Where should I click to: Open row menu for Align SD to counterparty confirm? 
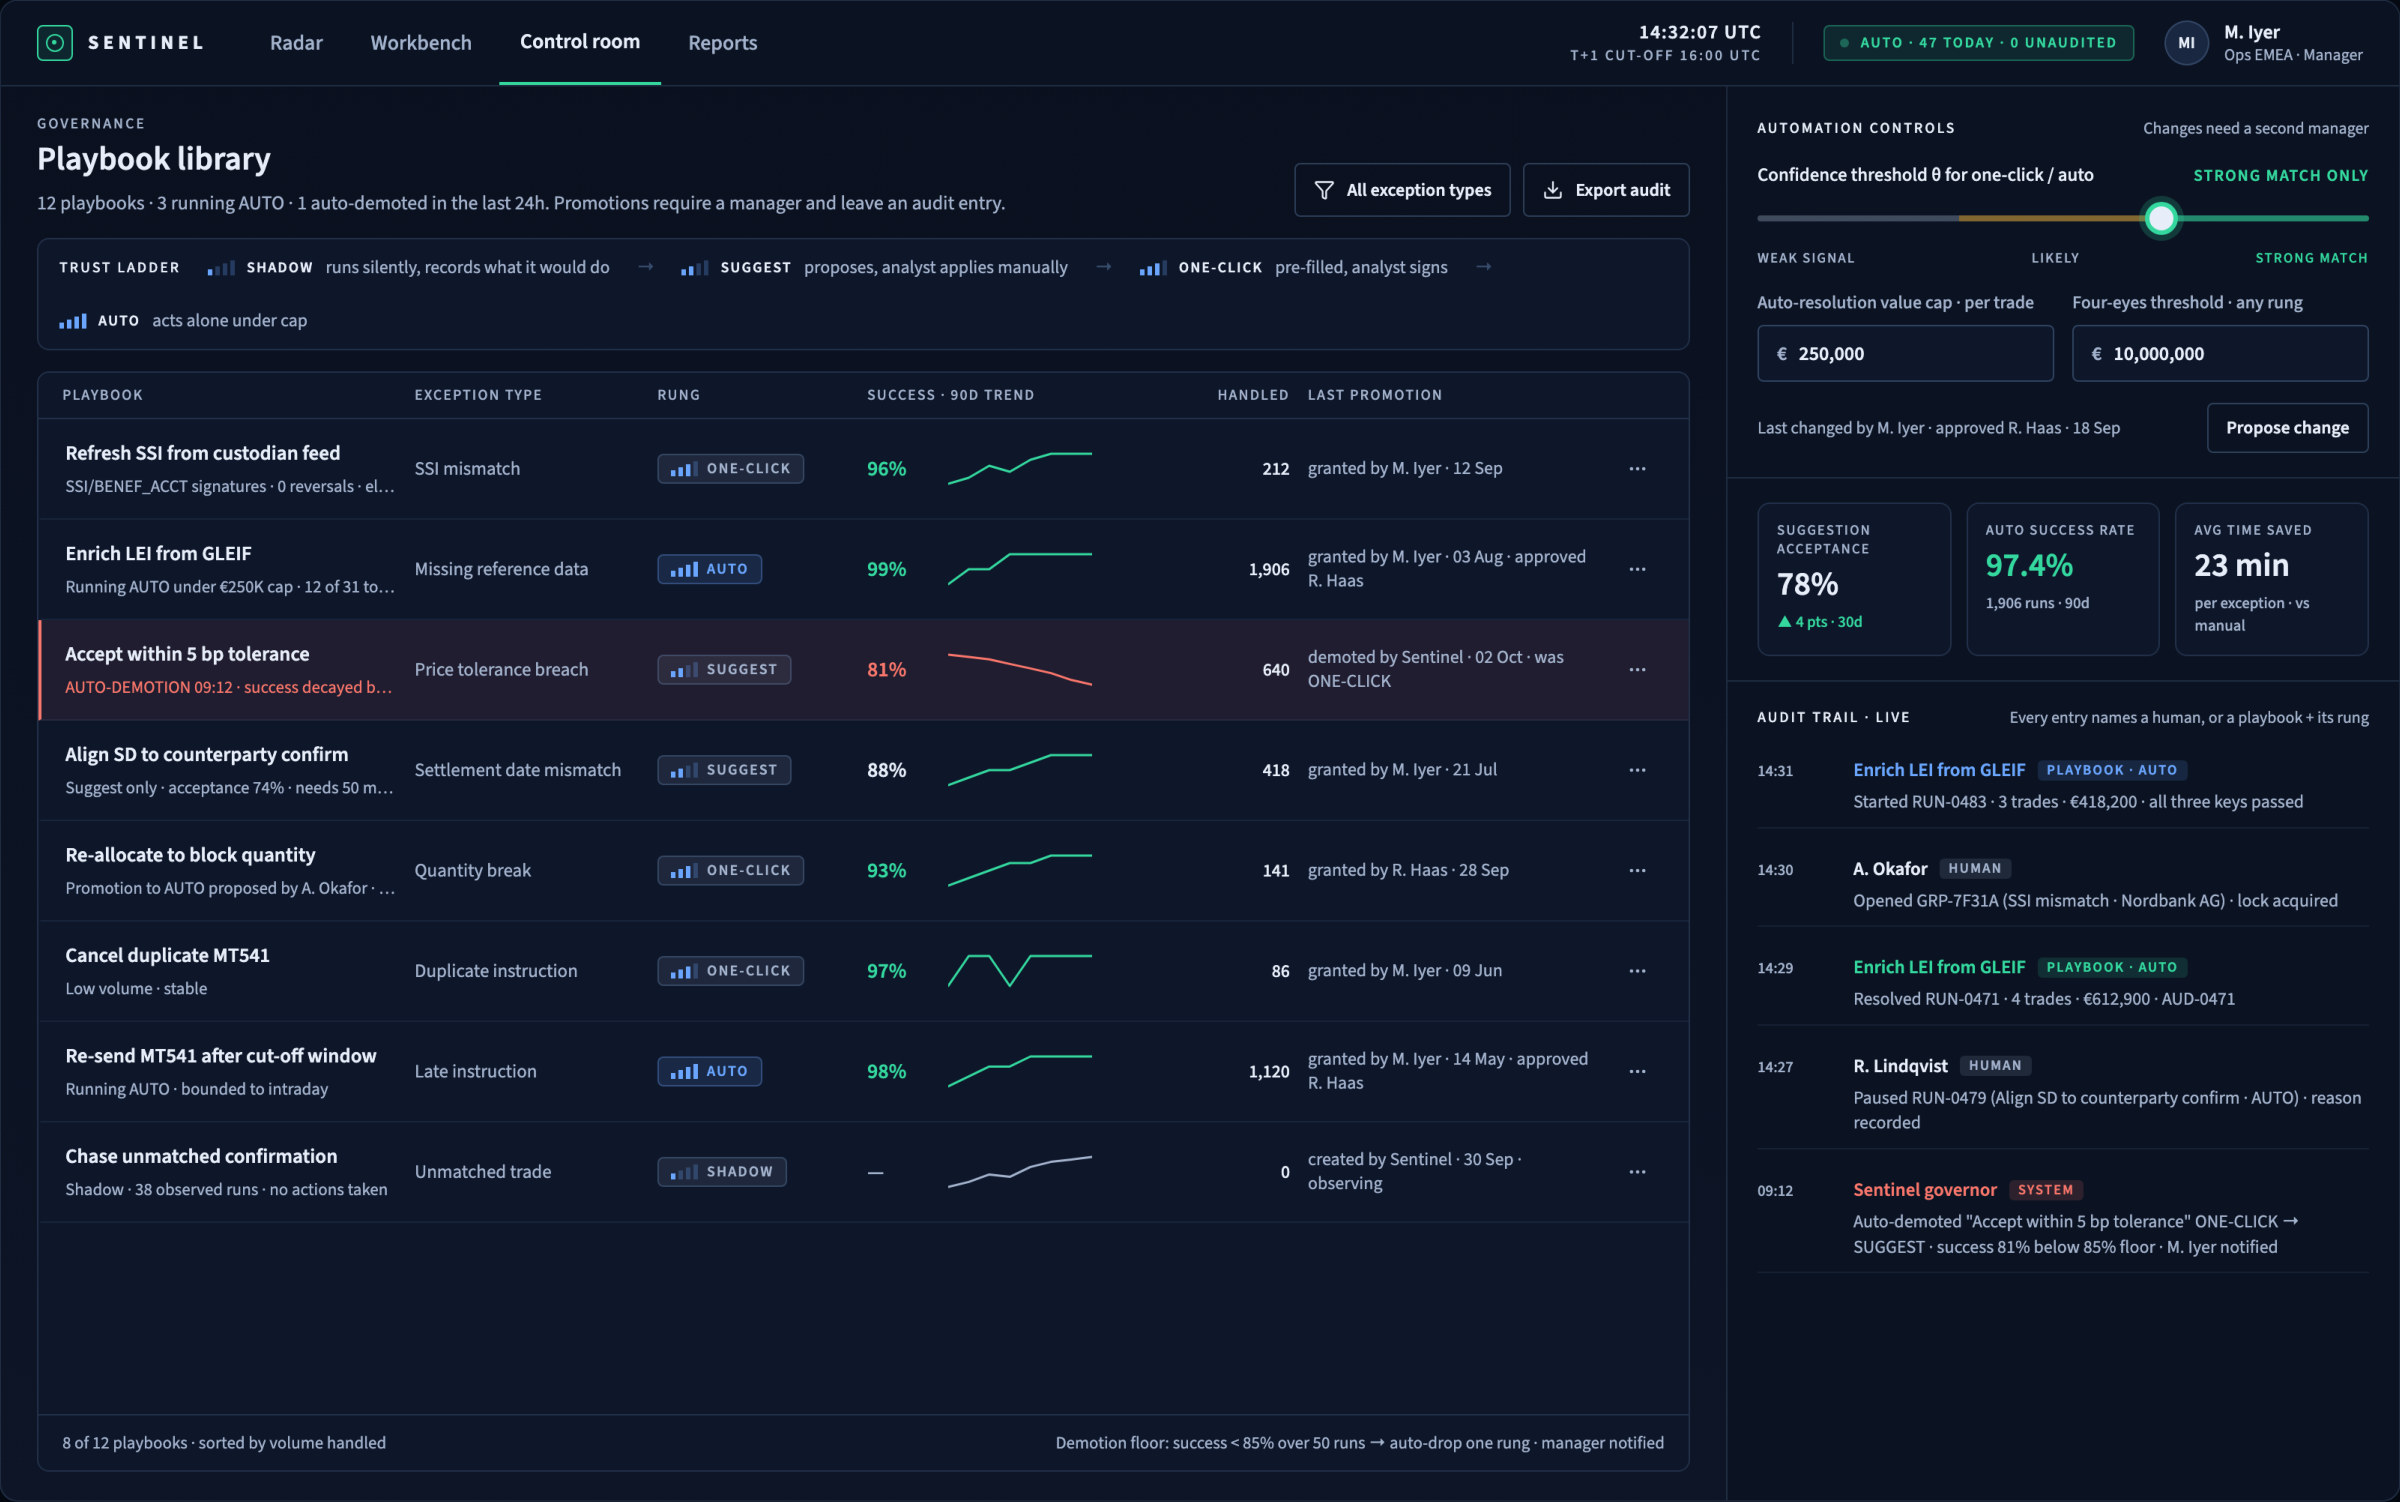click(x=1637, y=770)
